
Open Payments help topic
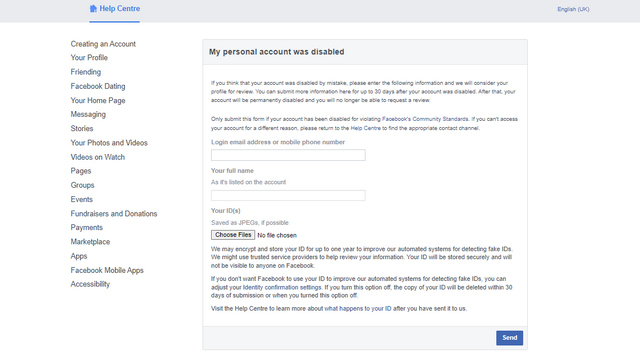tap(87, 227)
